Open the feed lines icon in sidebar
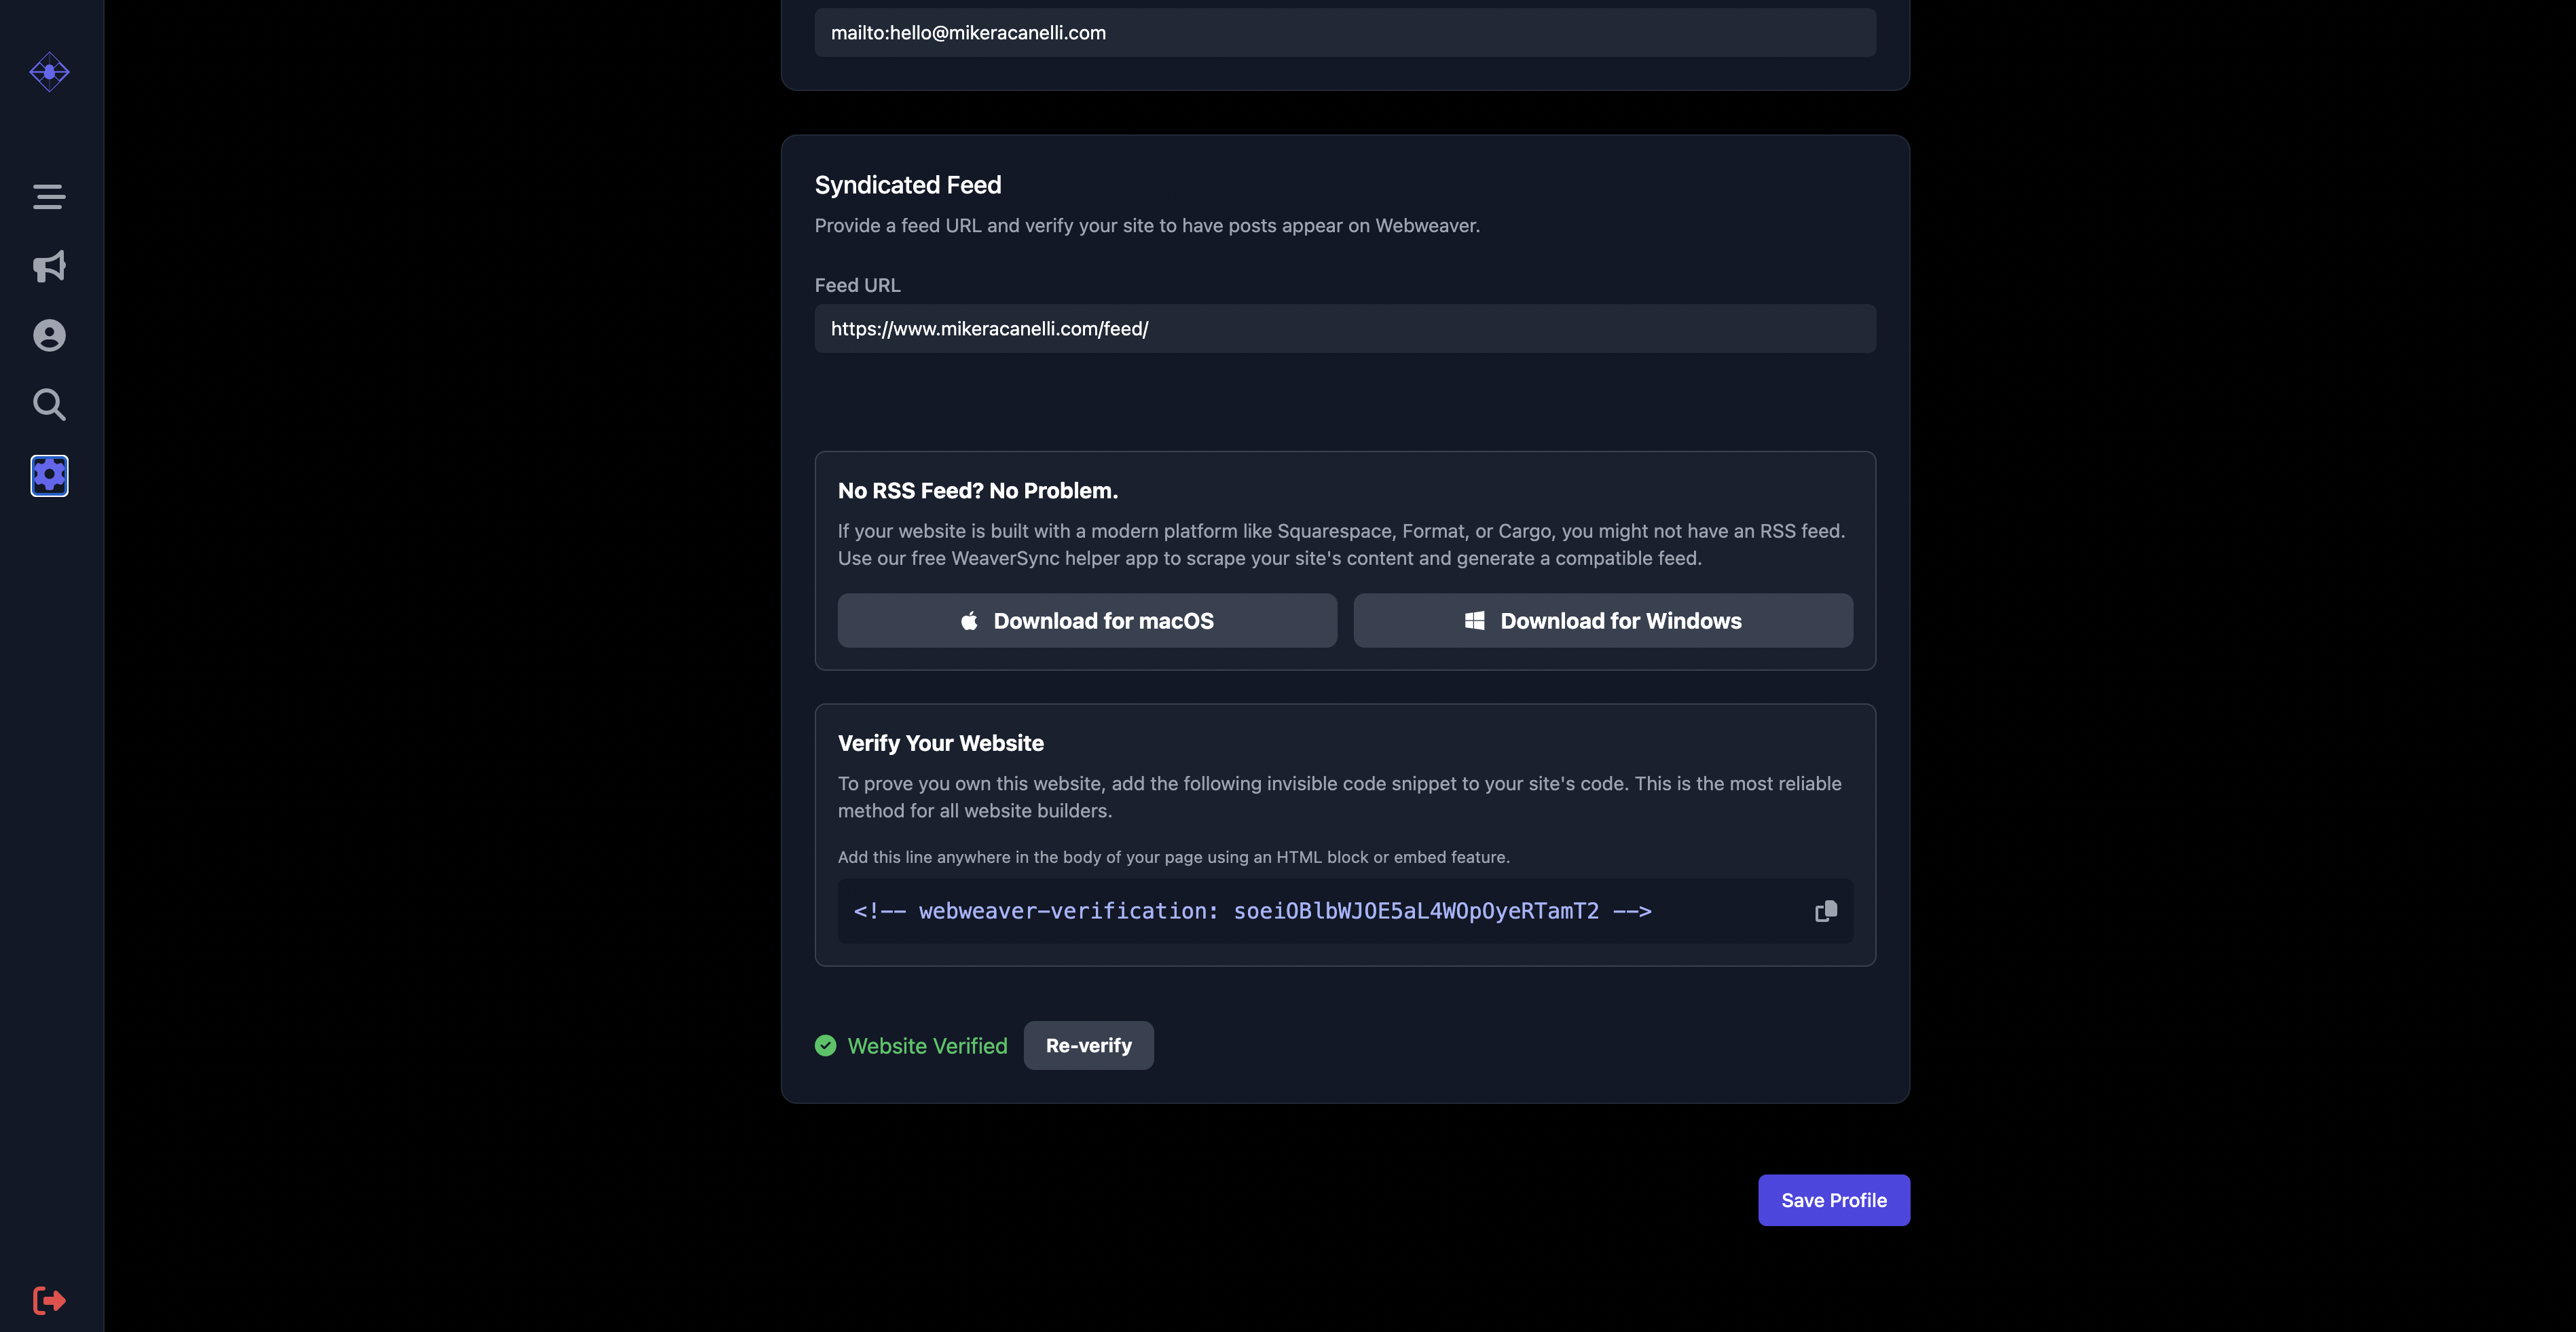Screen dimensions: 2576x1332 pyautogui.click(x=49, y=197)
